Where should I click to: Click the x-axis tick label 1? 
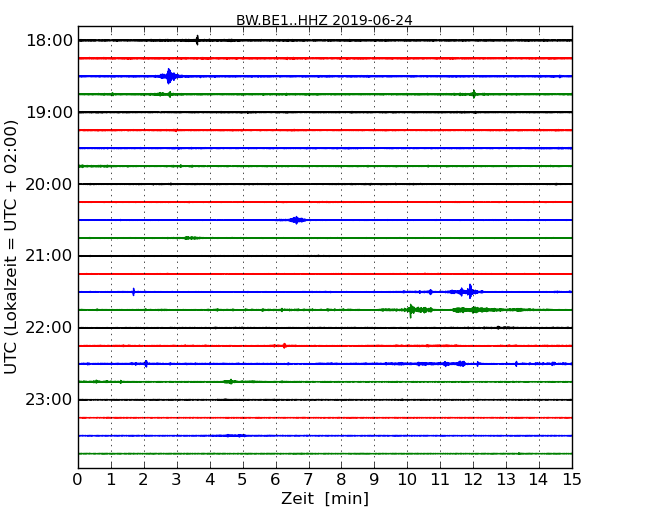[111, 480]
